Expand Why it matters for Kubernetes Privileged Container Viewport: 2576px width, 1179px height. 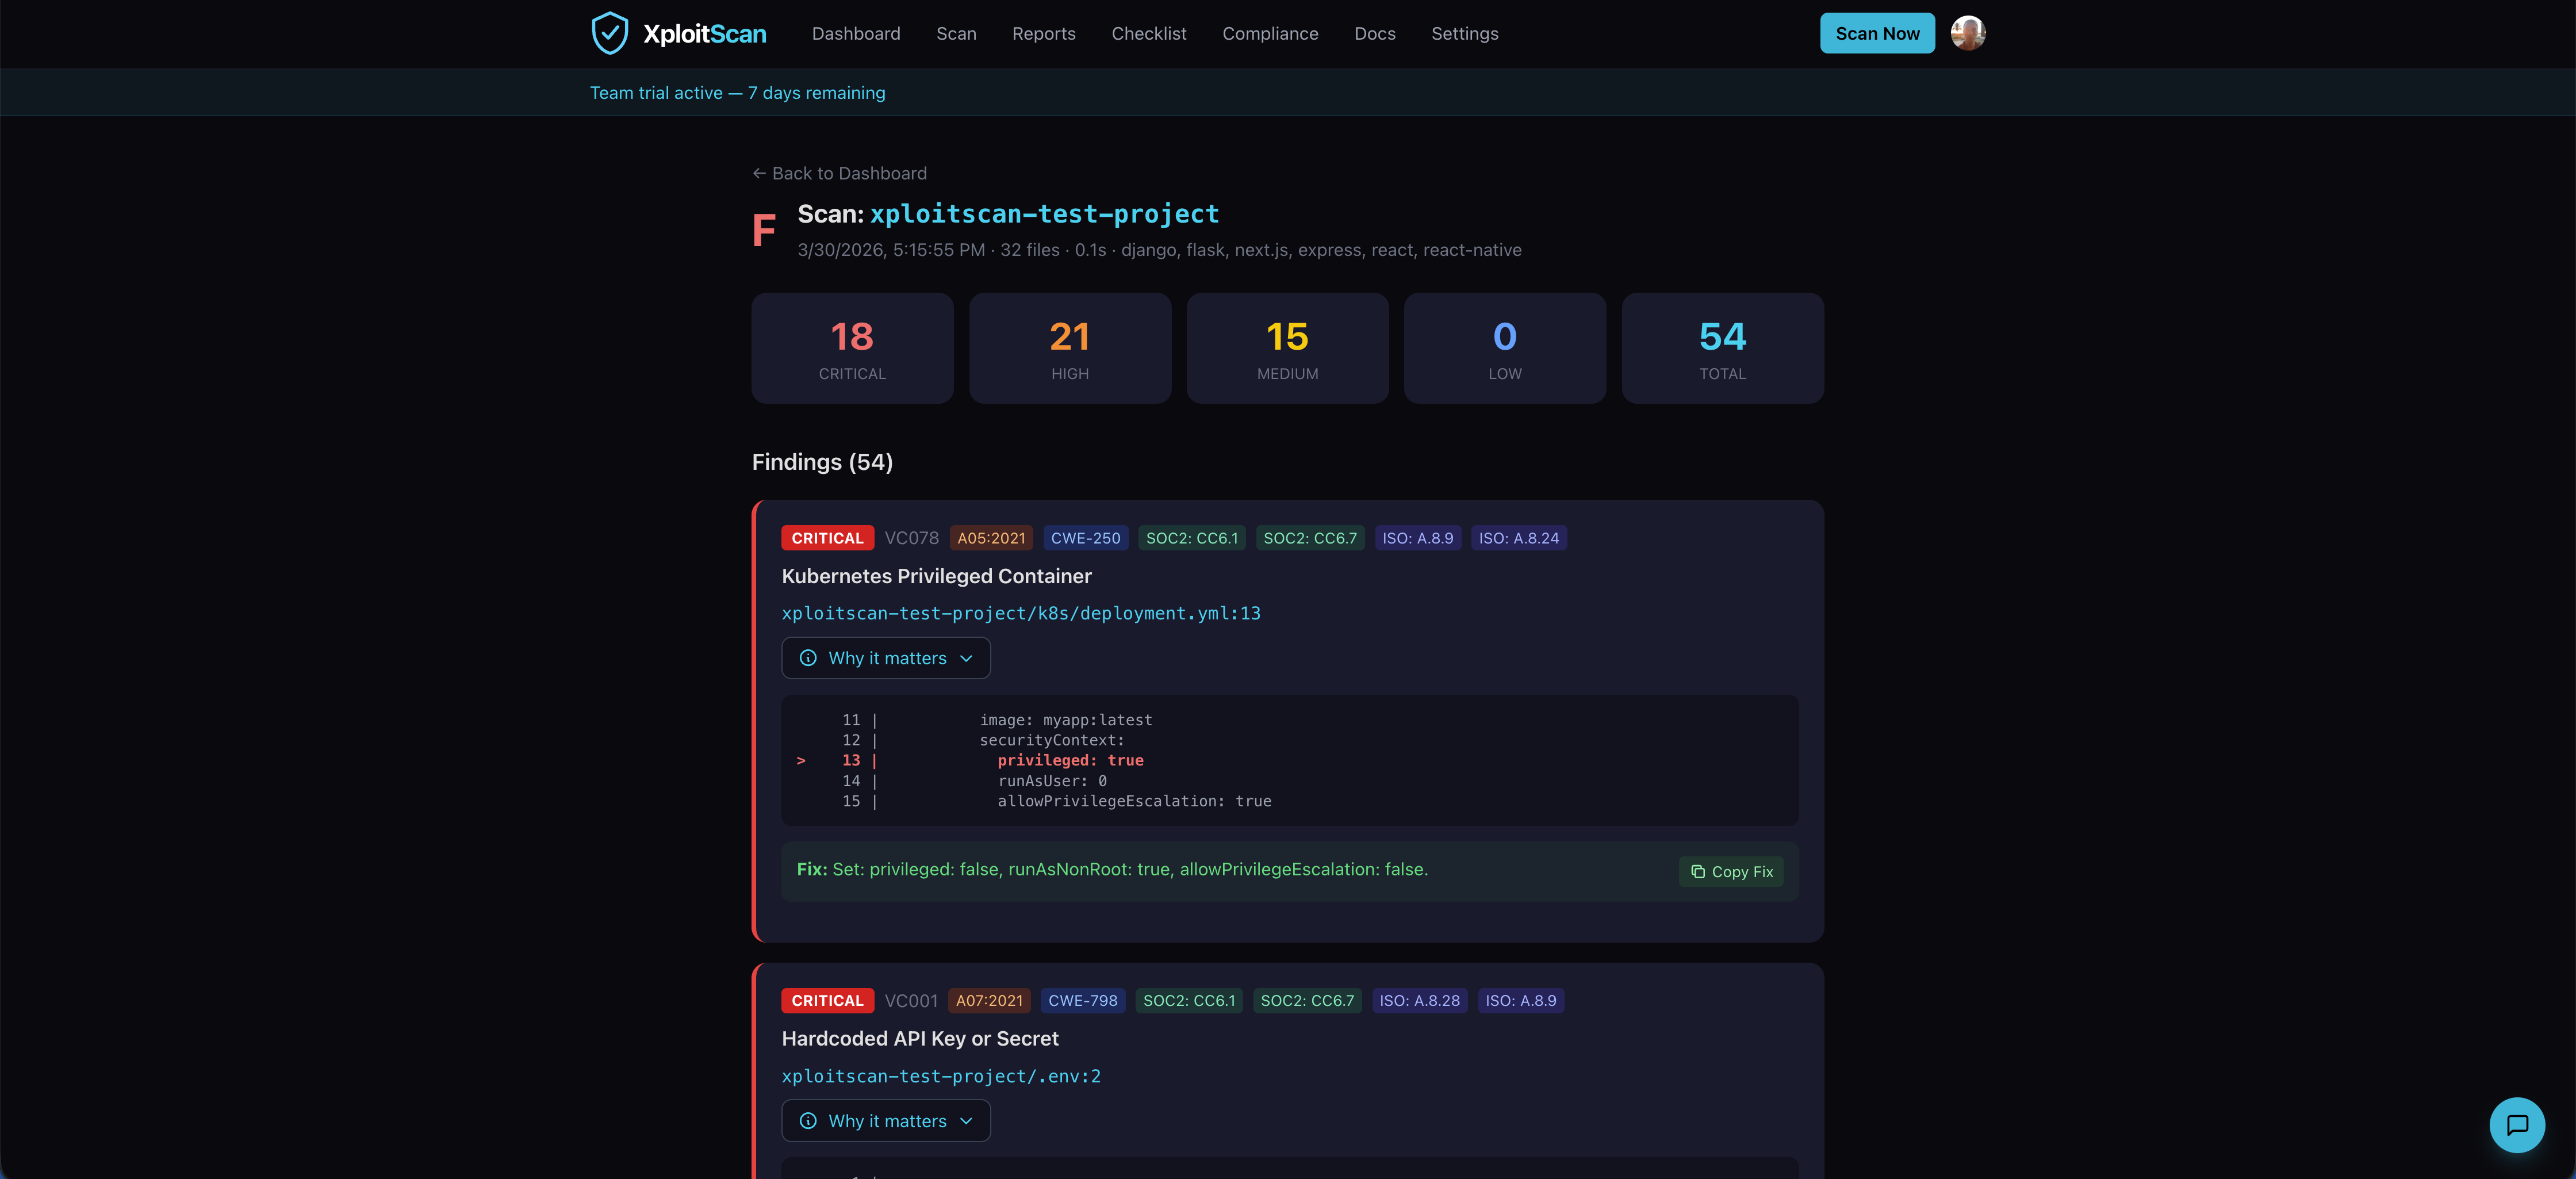coord(886,658)
